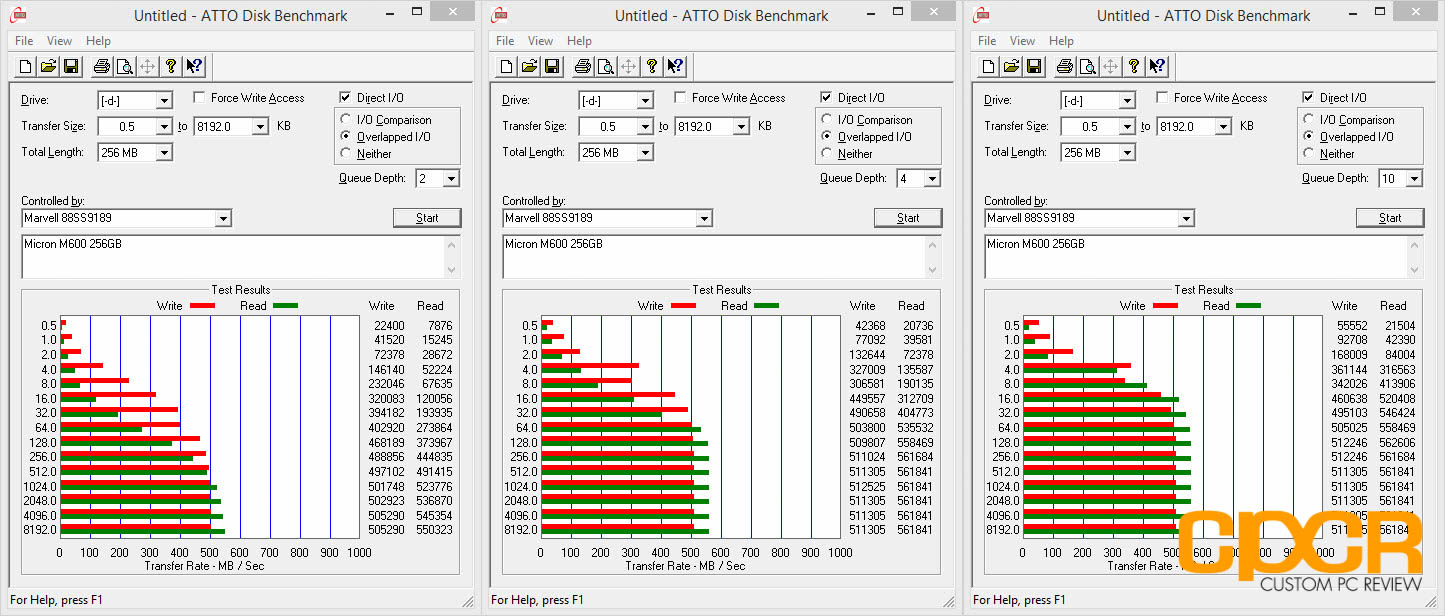Open View menu in left window

click(59, 41)
